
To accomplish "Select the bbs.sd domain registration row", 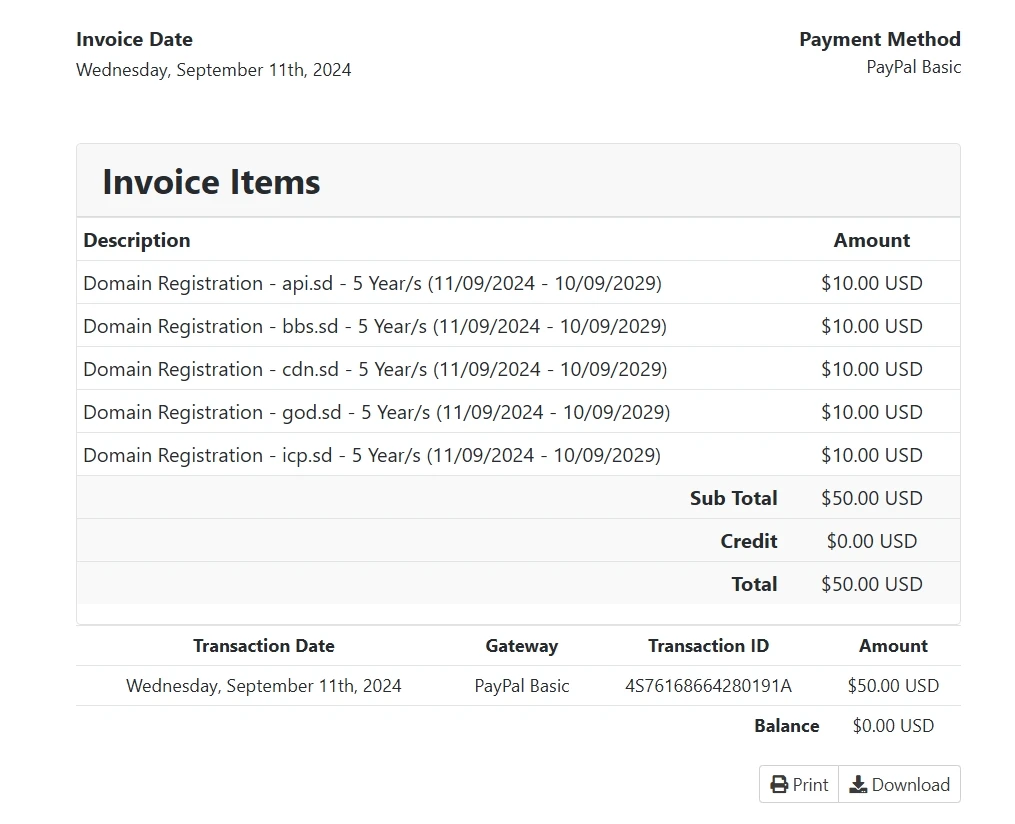I will click(374, 326).
